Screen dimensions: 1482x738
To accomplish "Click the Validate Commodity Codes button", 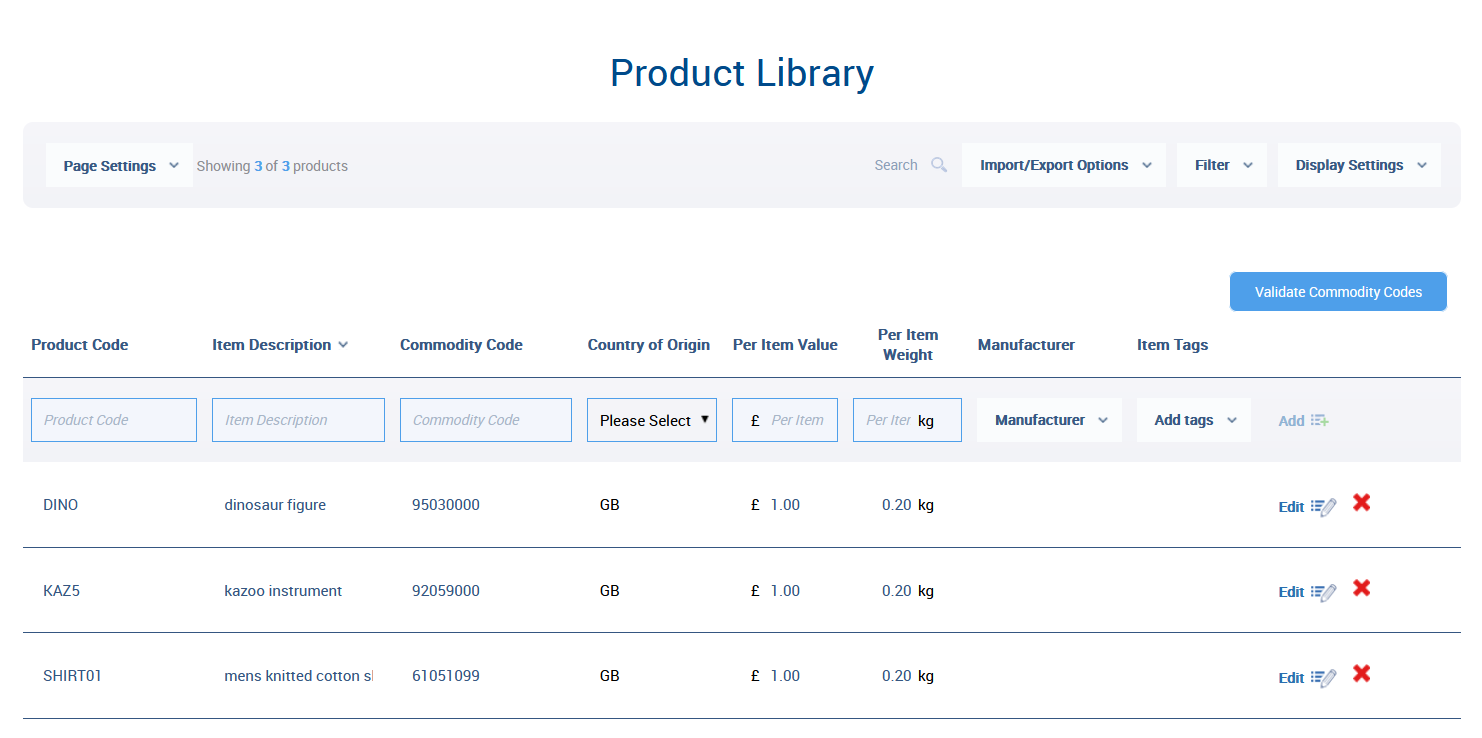I will coord(1338,291).
